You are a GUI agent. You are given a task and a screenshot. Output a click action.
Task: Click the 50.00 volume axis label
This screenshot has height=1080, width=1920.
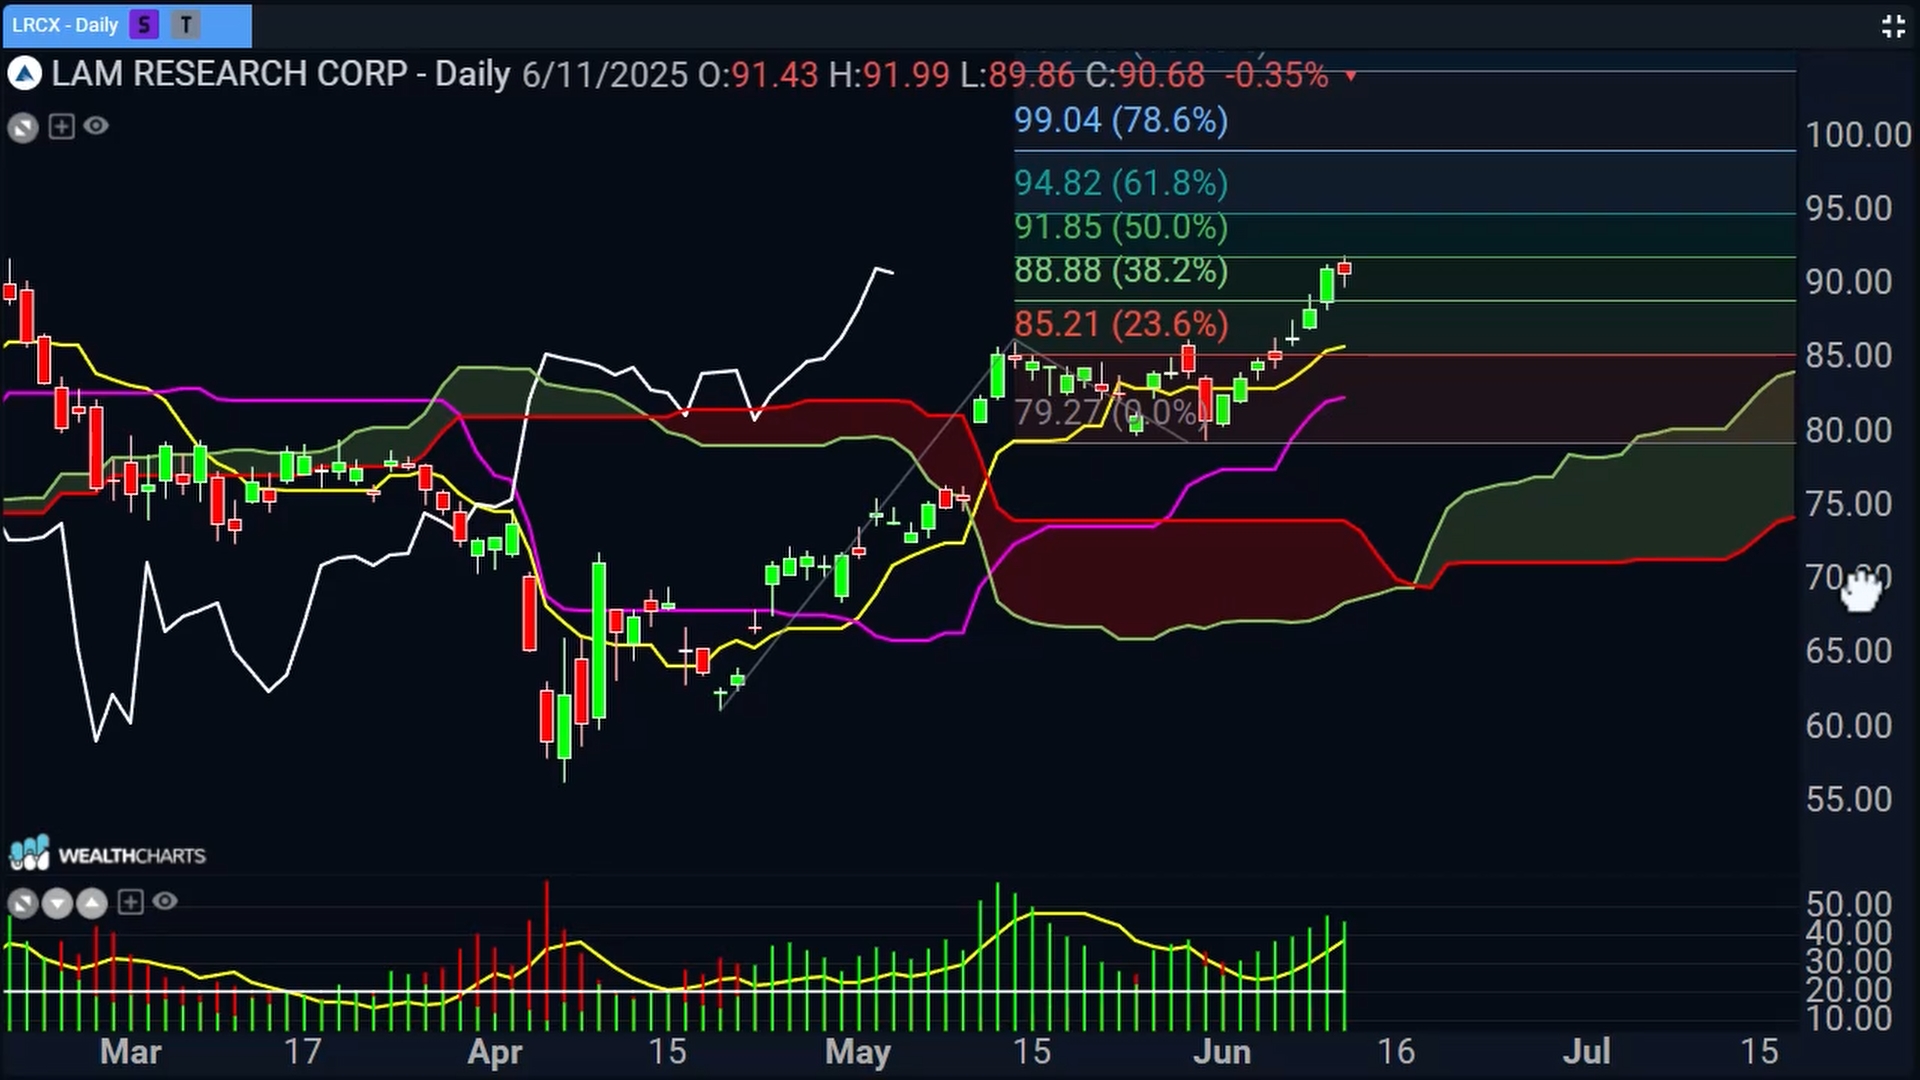(x=1849, y=904)
